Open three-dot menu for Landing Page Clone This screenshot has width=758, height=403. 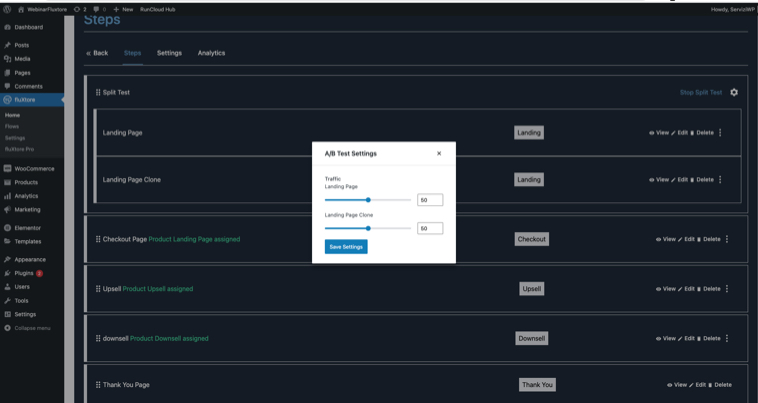720,180
